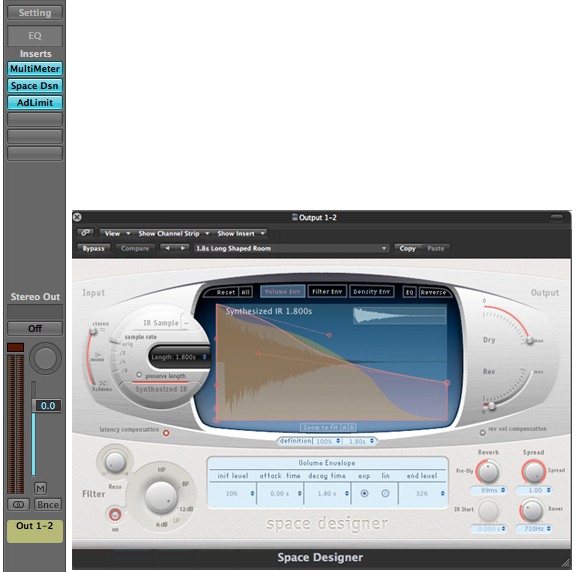Select Synthesized IR mode

point(161,389)
